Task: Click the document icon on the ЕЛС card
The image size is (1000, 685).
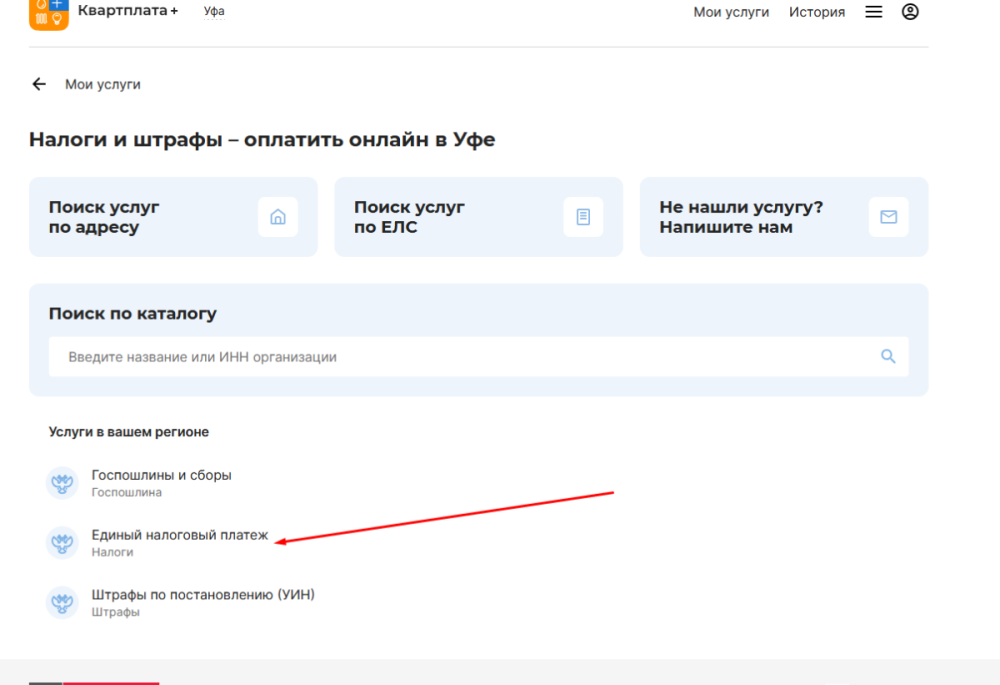Action: (x=583, y=217)
